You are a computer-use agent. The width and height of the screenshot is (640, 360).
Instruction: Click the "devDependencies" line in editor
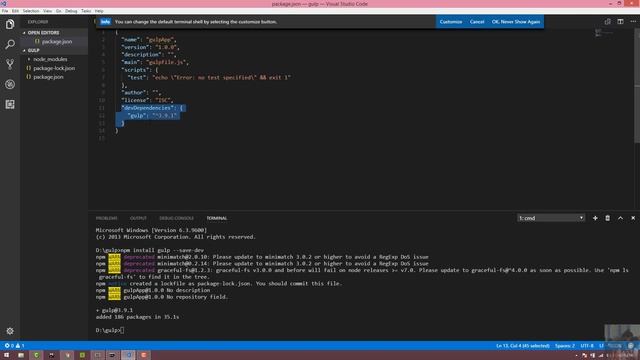152,108
